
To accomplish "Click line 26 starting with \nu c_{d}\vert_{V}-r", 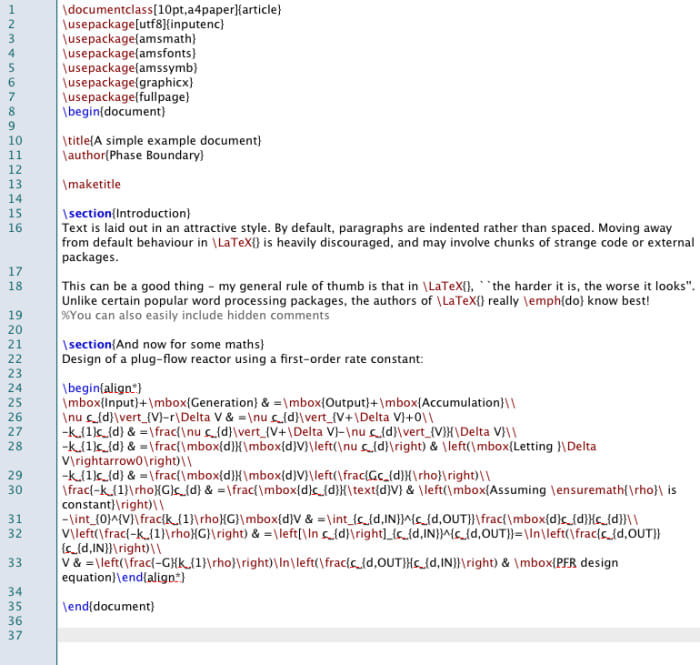I will pyautogui.click(x=248, y=417).
